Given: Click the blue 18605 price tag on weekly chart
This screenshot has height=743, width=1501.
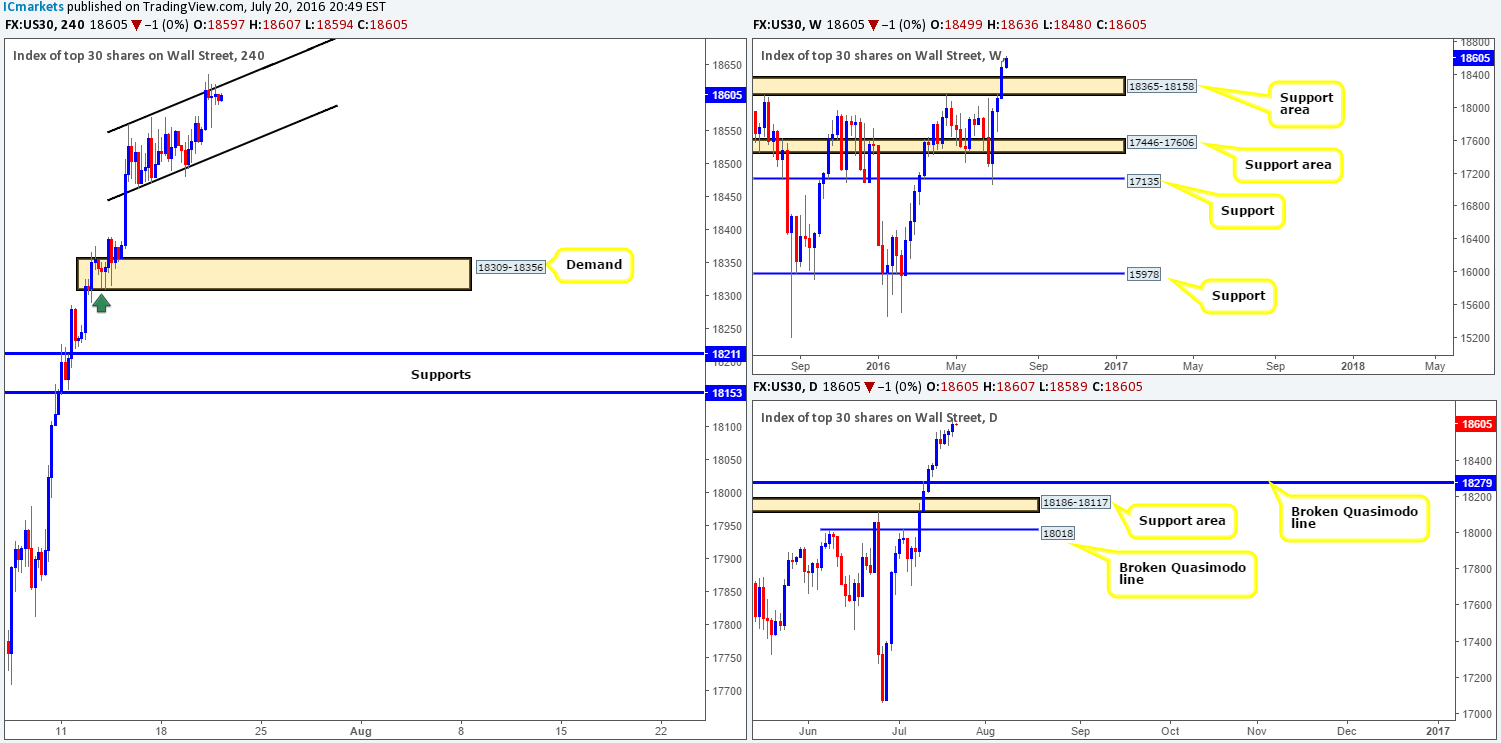Looking at the screenshot, I should point(1474,59).
